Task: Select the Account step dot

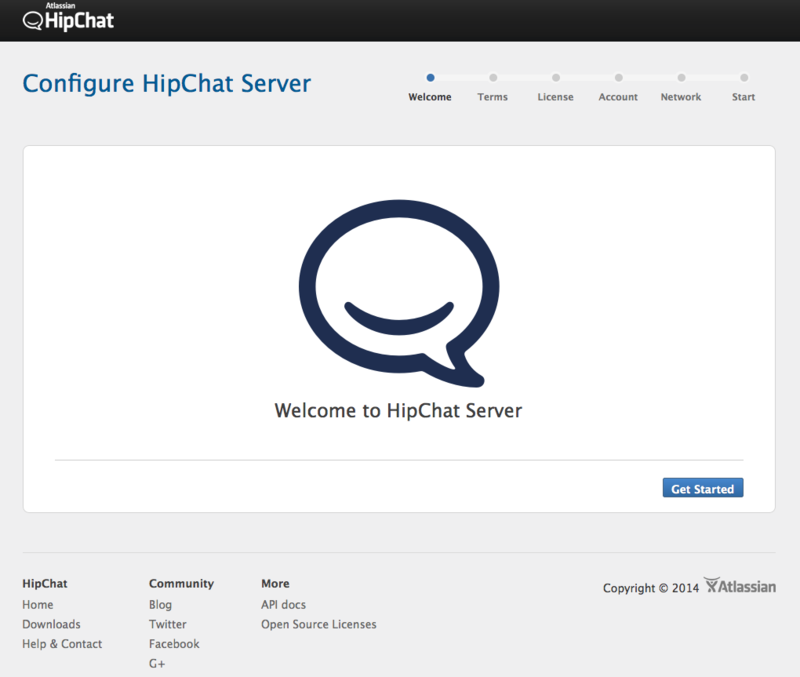Action: (618, 78)
